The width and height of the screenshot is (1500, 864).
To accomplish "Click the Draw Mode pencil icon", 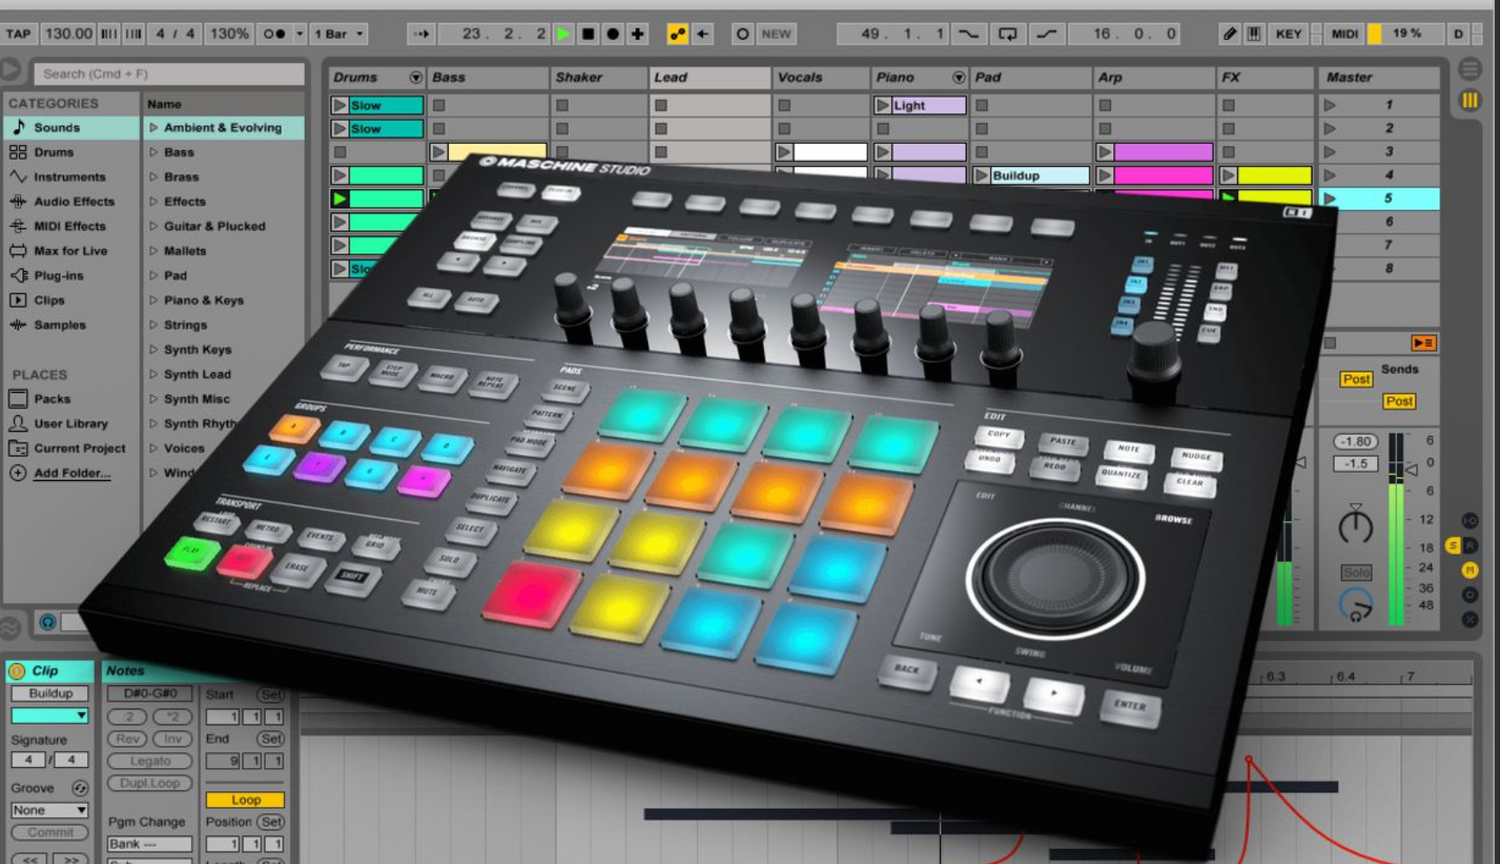I will pyautogui.click(x=1229, y=34).
